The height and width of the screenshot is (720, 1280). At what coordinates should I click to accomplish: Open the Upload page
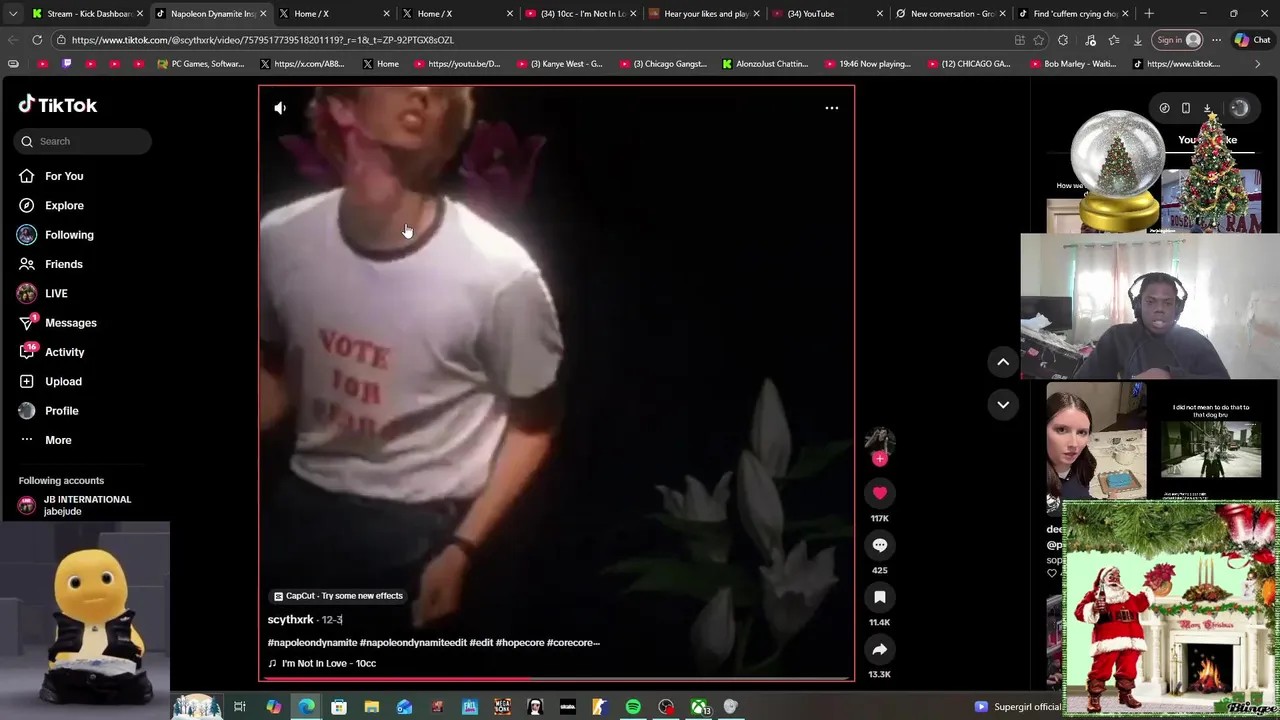pyautogui.click(x=50, y=381)
